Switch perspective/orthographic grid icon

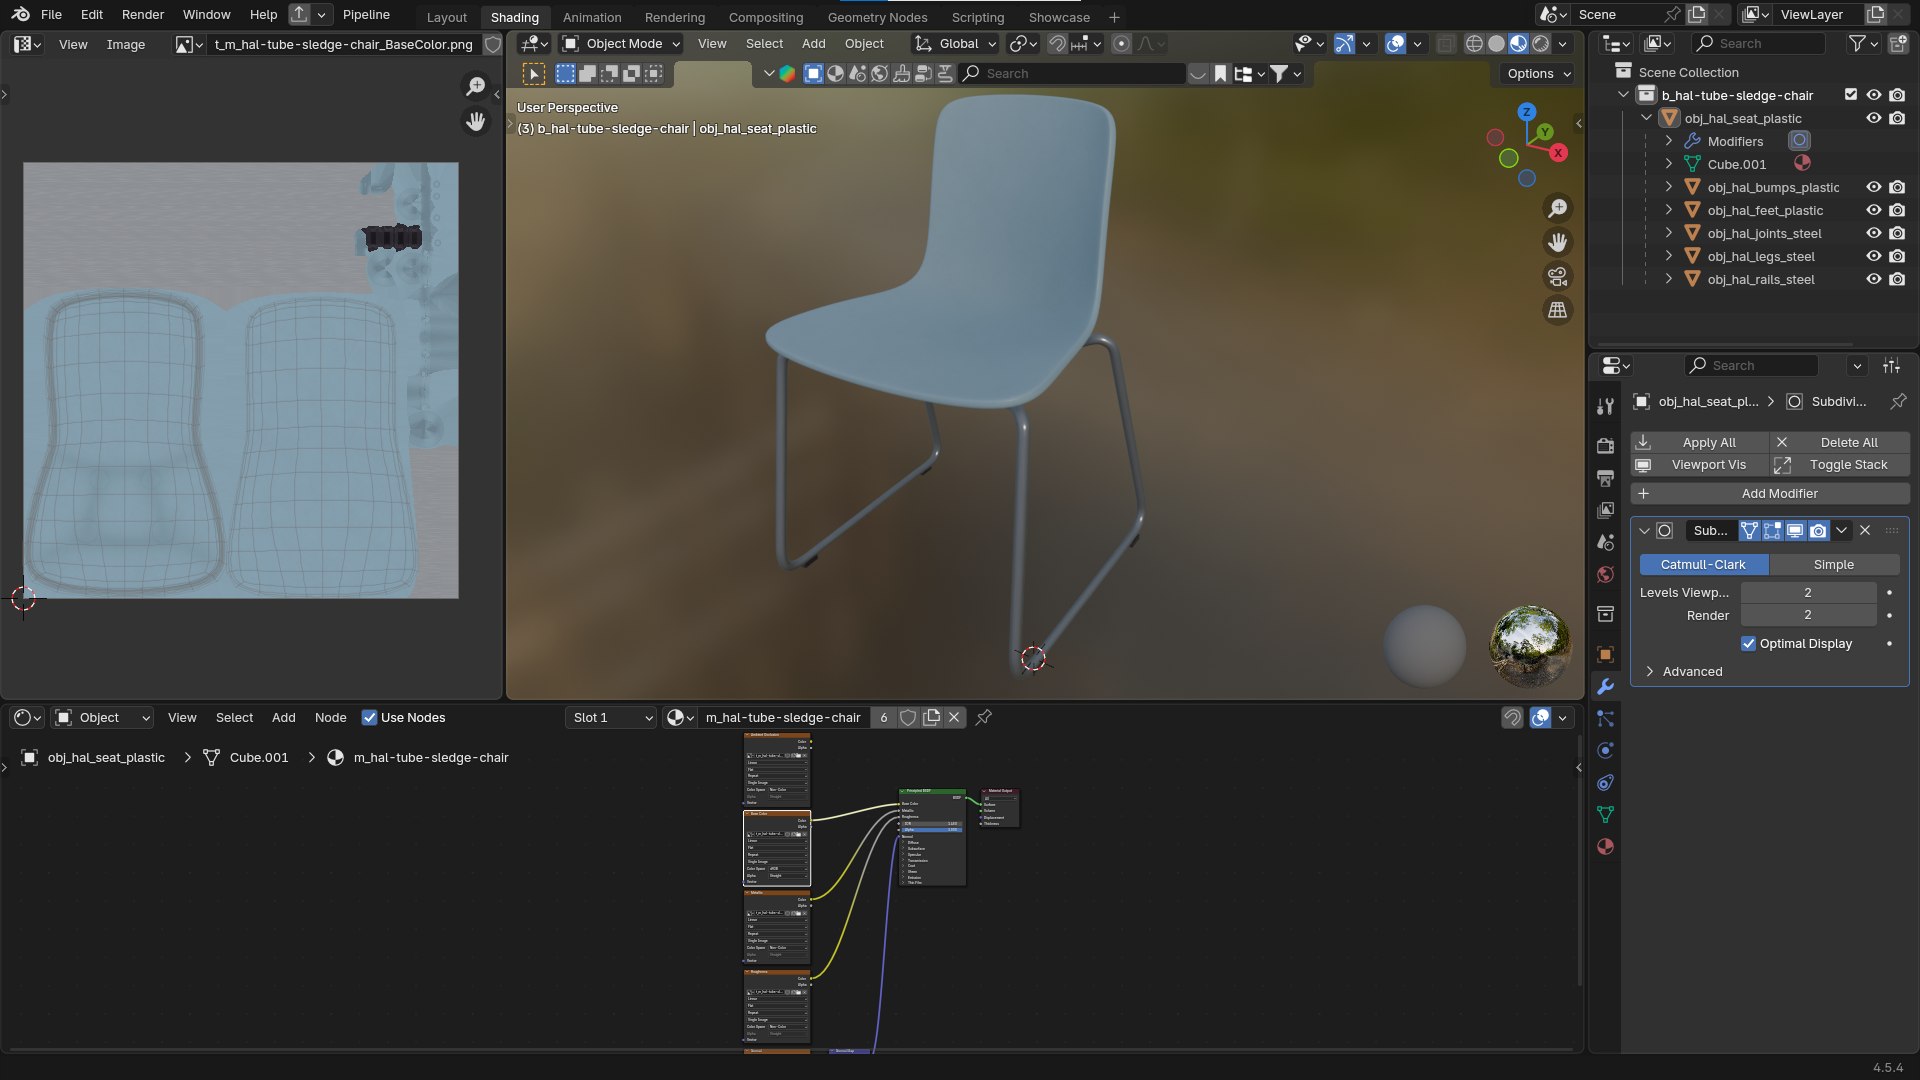[x=1557, y=310]
